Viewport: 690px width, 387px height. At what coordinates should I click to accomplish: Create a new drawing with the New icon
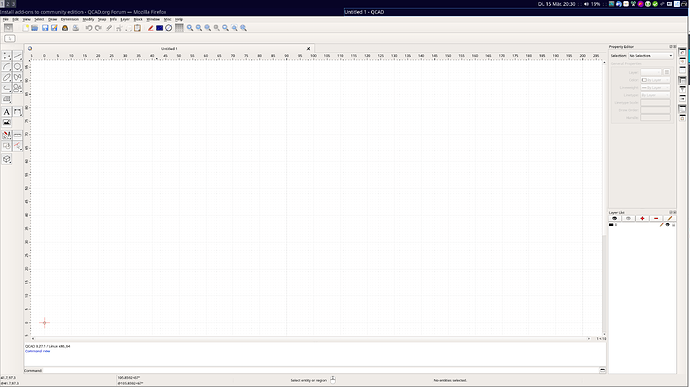[26, 28]
